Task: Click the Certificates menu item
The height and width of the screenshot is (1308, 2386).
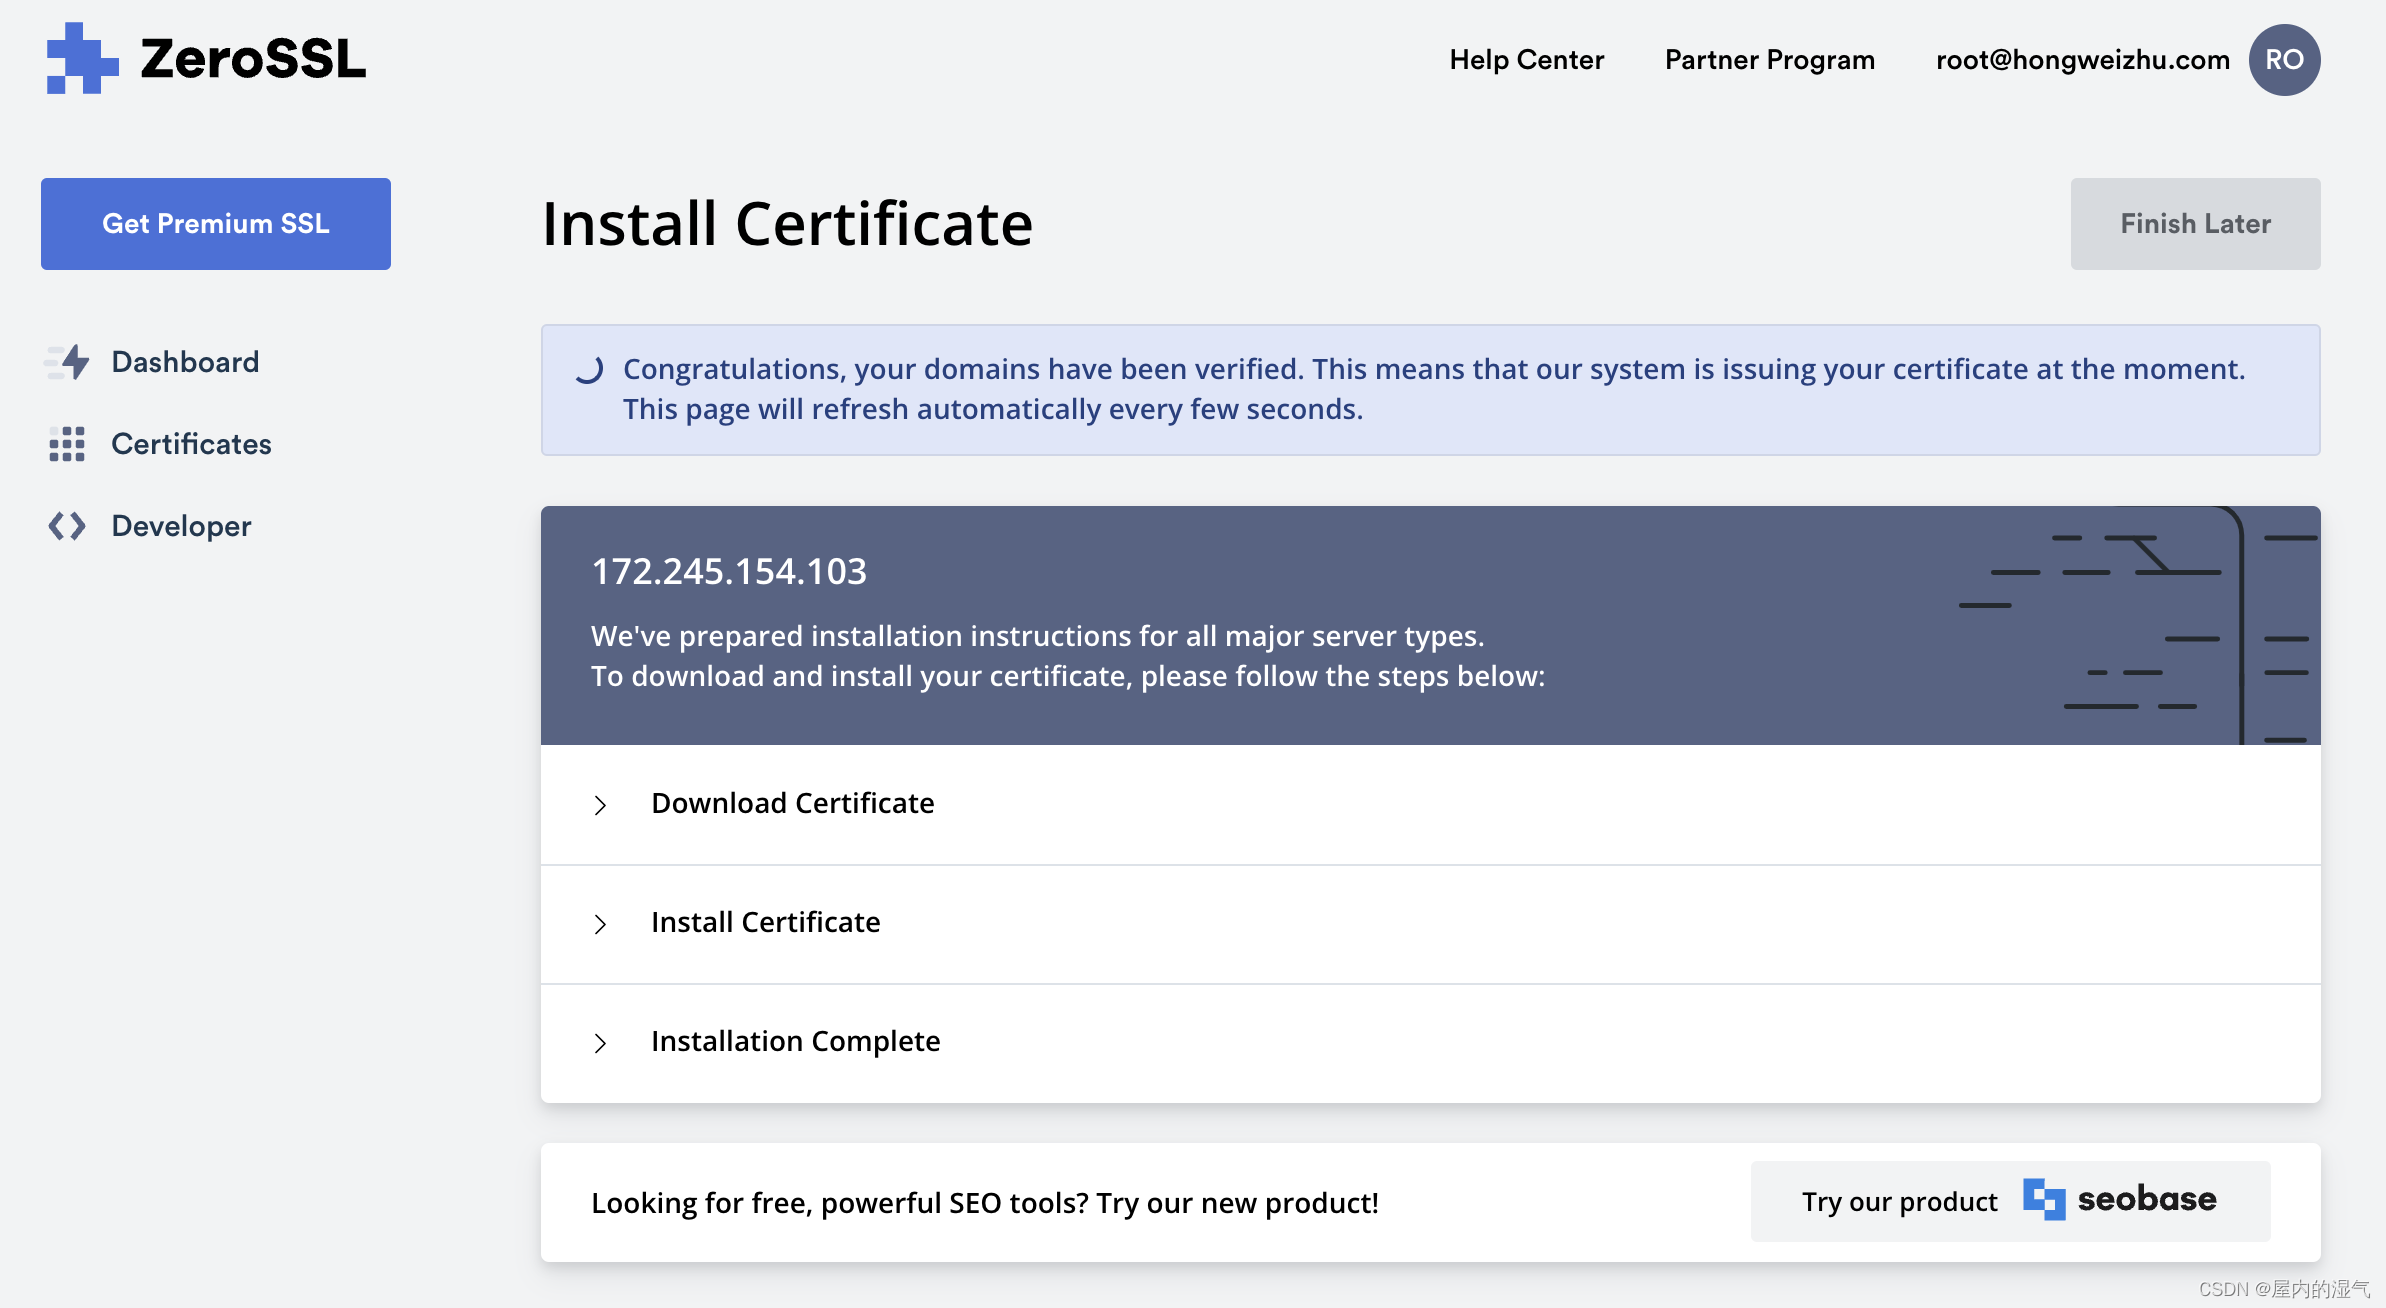Action: [192, 443]
